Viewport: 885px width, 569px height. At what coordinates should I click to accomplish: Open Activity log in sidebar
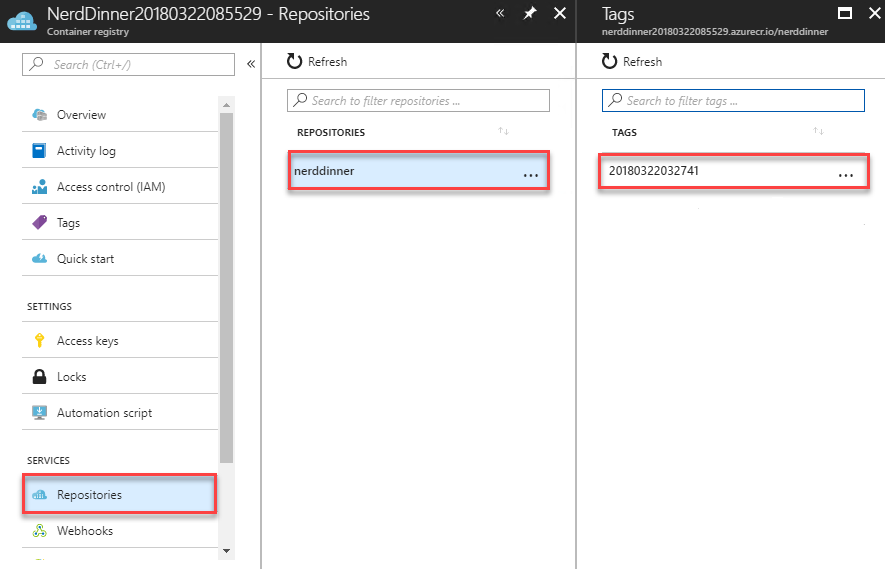(x=120, y=151)
